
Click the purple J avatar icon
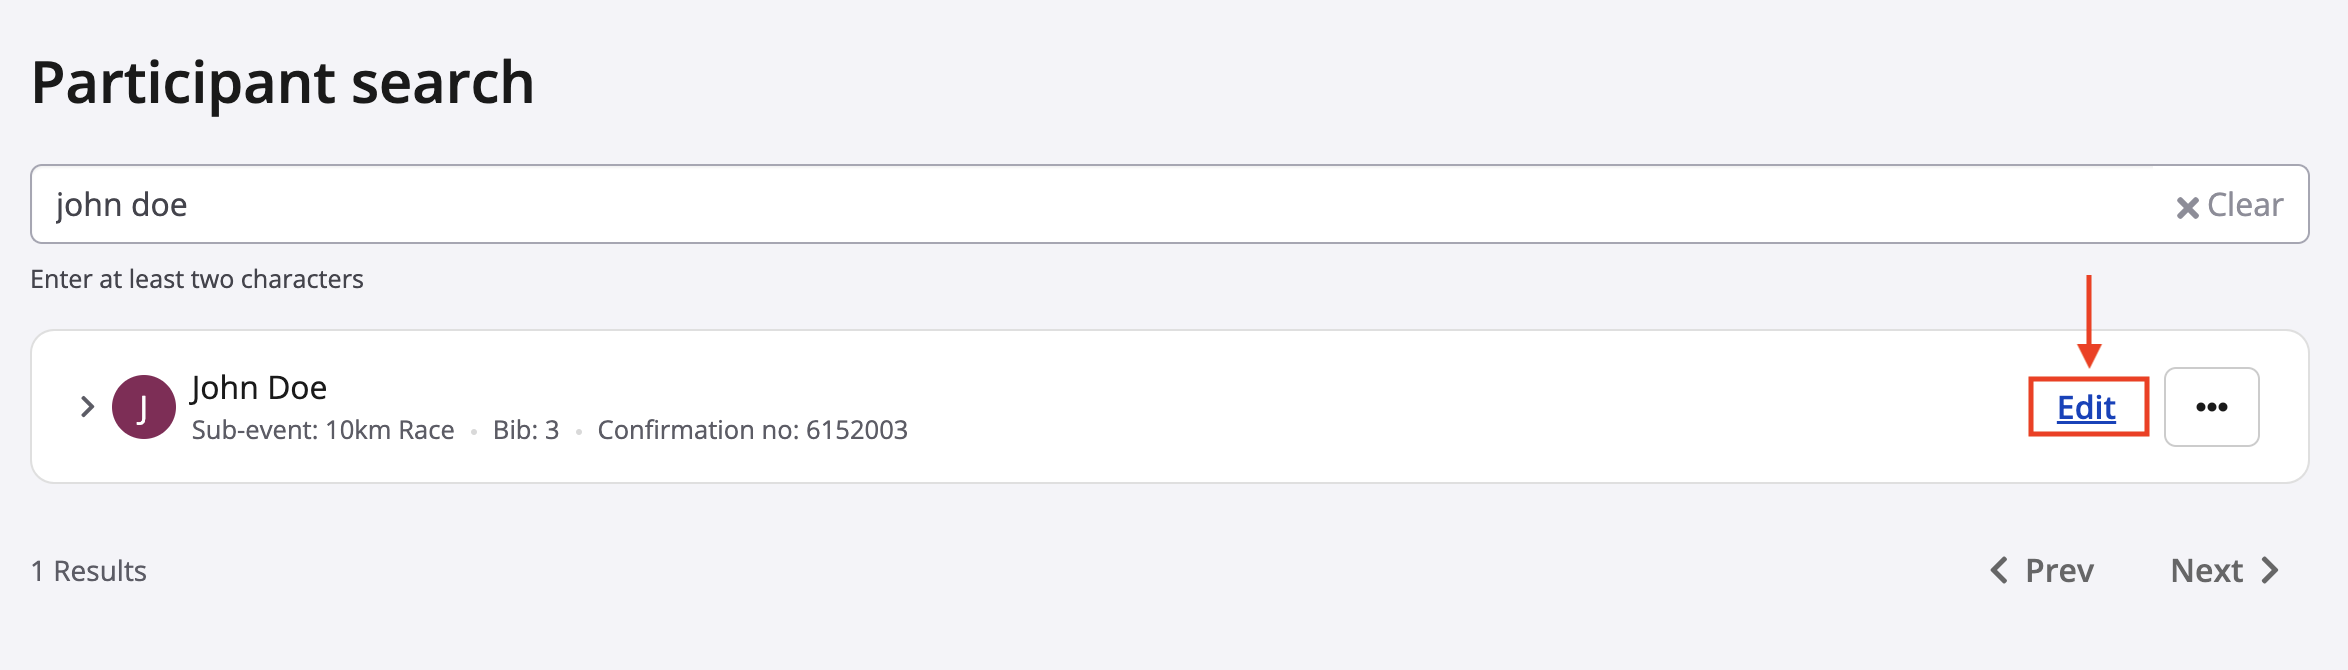(143, 407)
